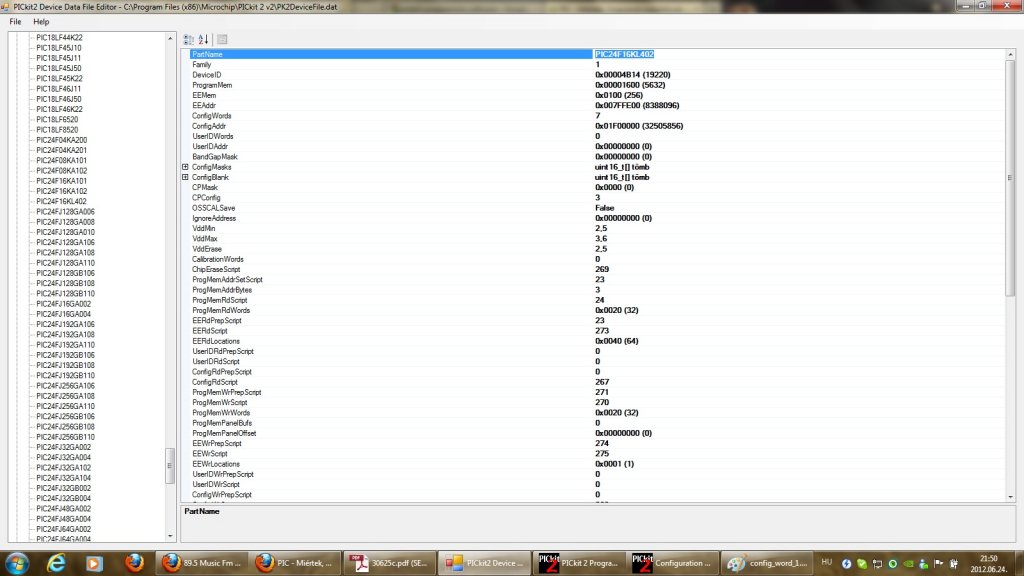Select PIC24F16KA101 device entry

coord(61,181)
